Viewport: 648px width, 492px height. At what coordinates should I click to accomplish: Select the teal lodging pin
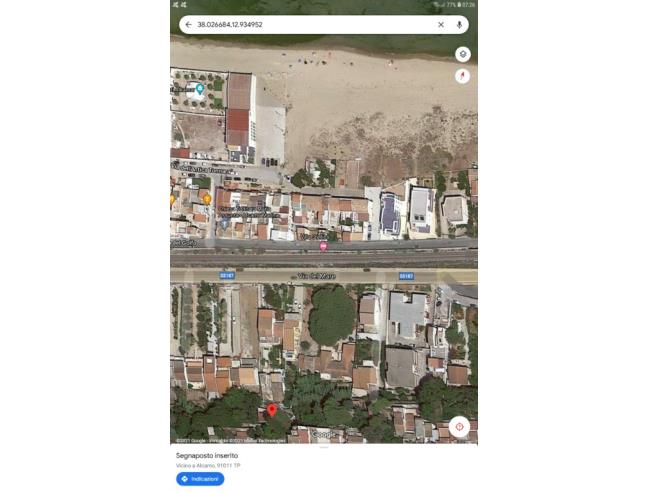(200, 88)
